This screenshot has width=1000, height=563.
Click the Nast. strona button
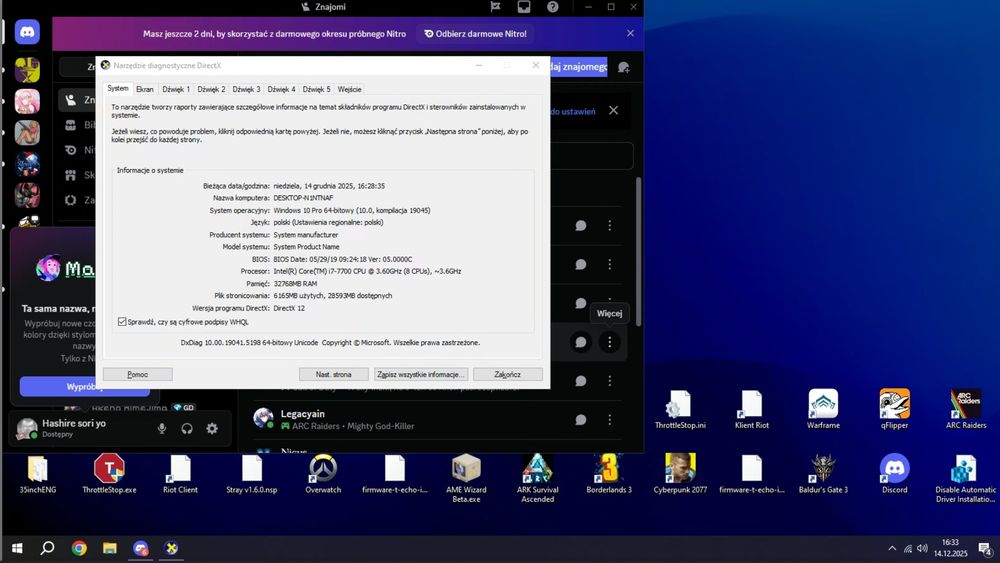coord(334,374)
